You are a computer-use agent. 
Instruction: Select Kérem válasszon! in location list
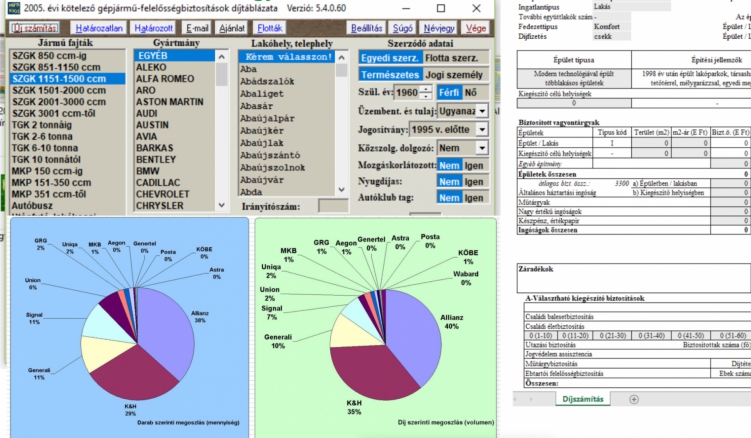tap(286, 57)
